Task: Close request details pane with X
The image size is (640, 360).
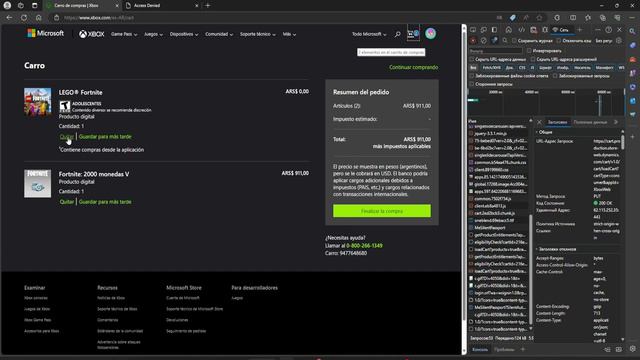Action: point(539,122)
